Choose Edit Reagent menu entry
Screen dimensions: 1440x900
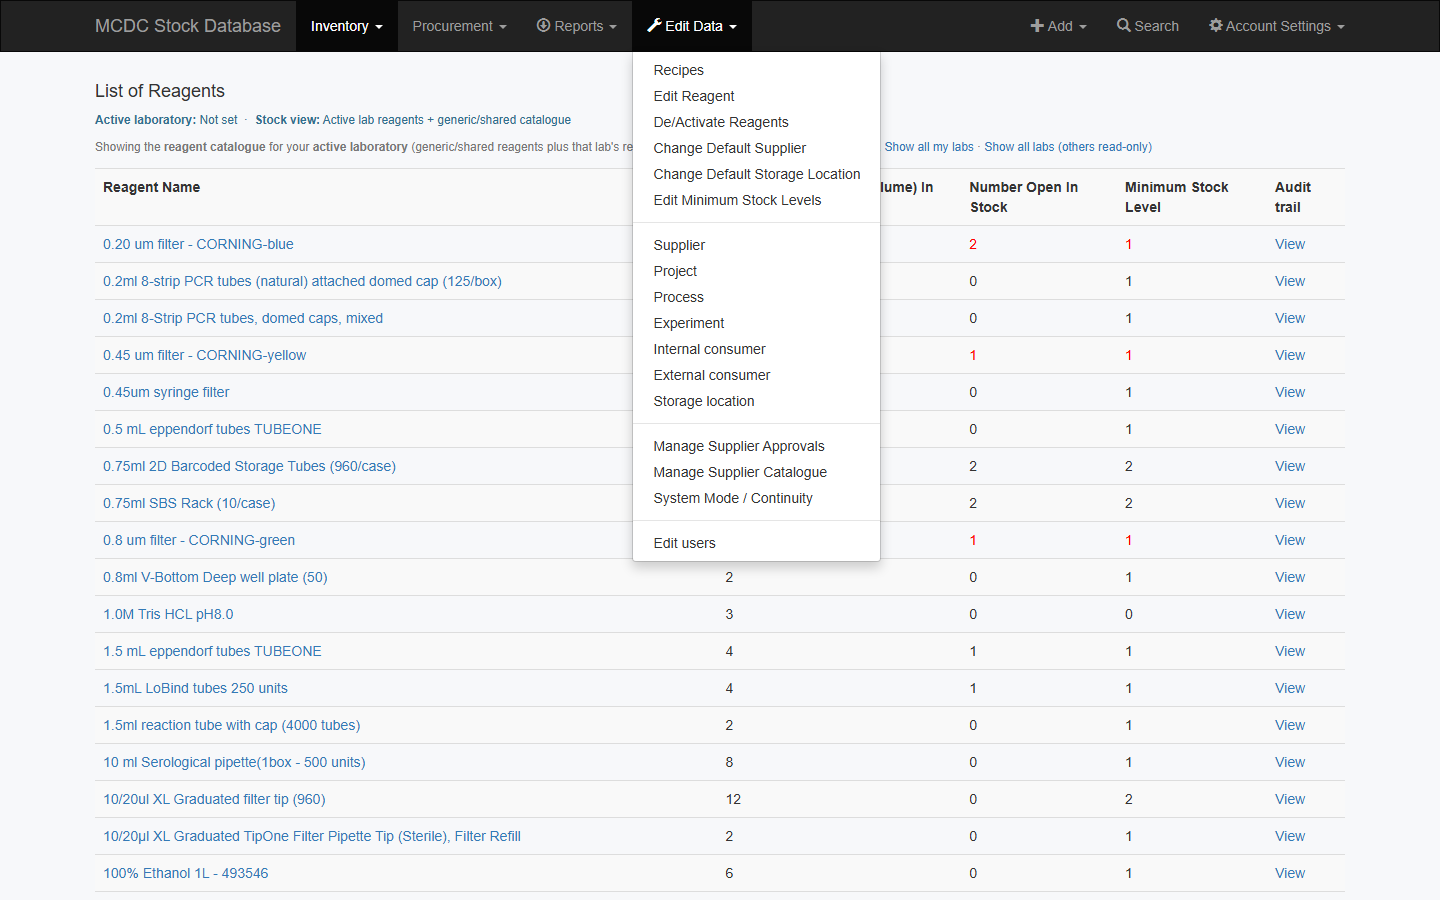click(756, 96)
